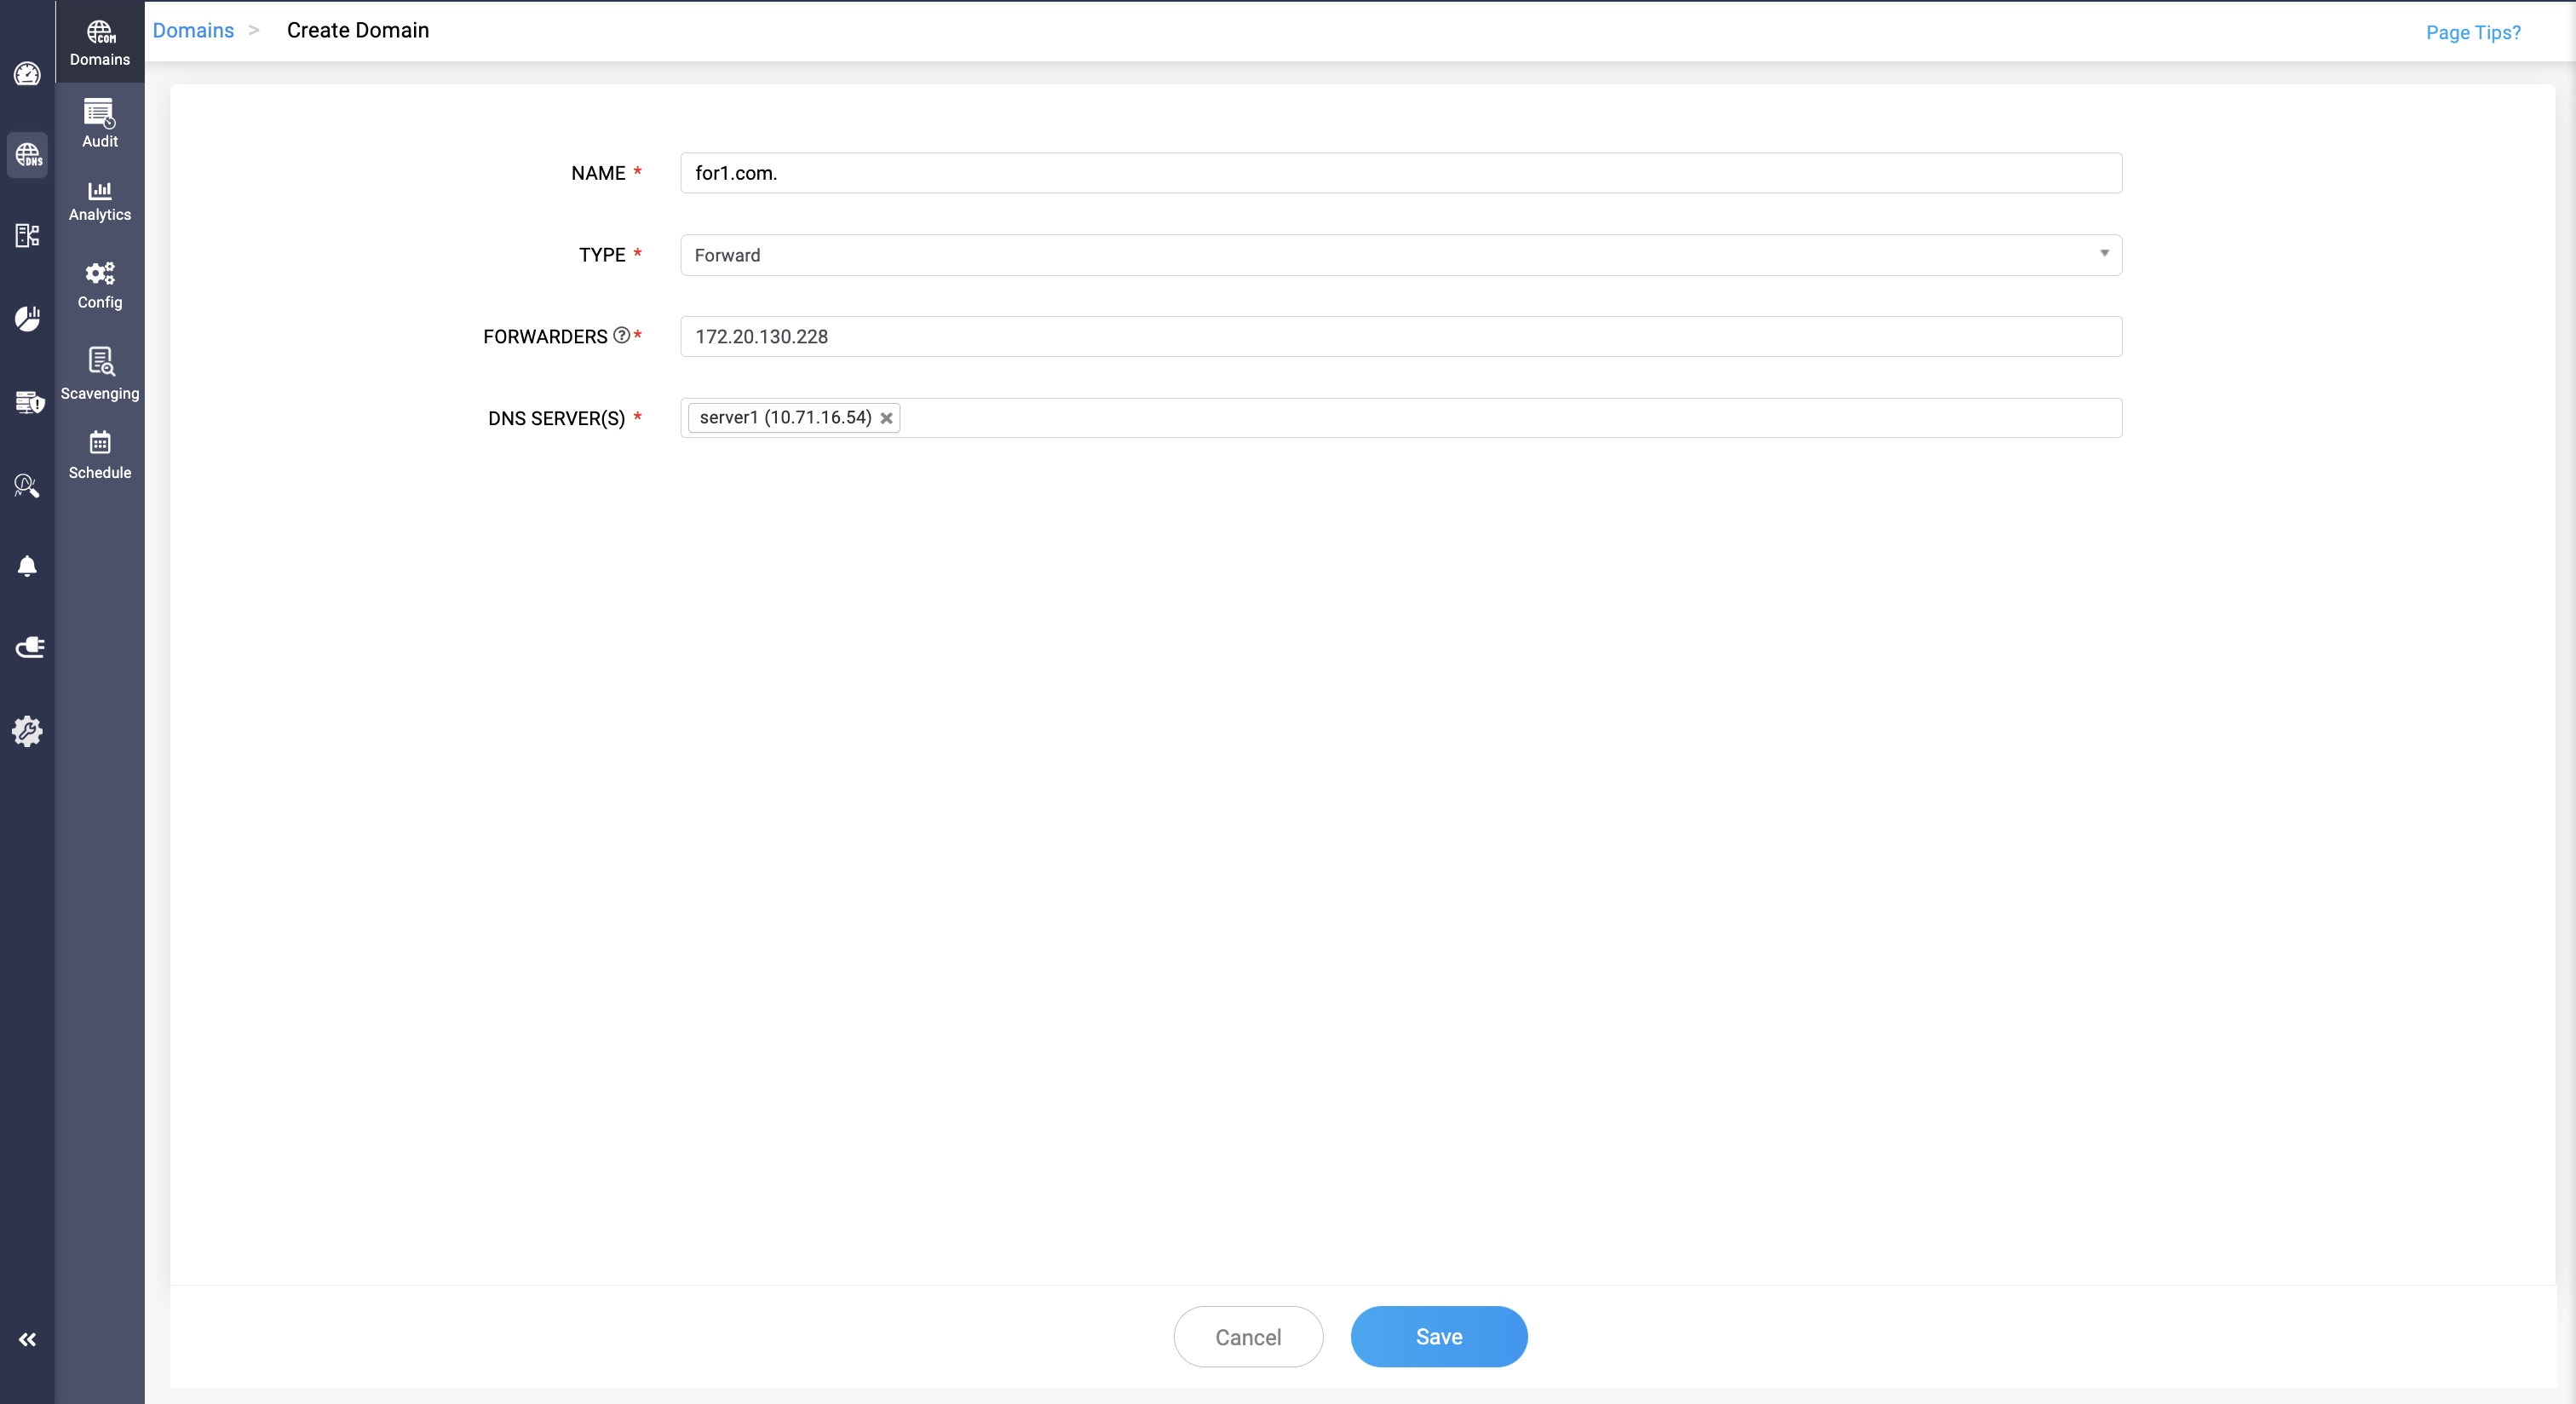Open the pie chart reports icon

[27, 319]
